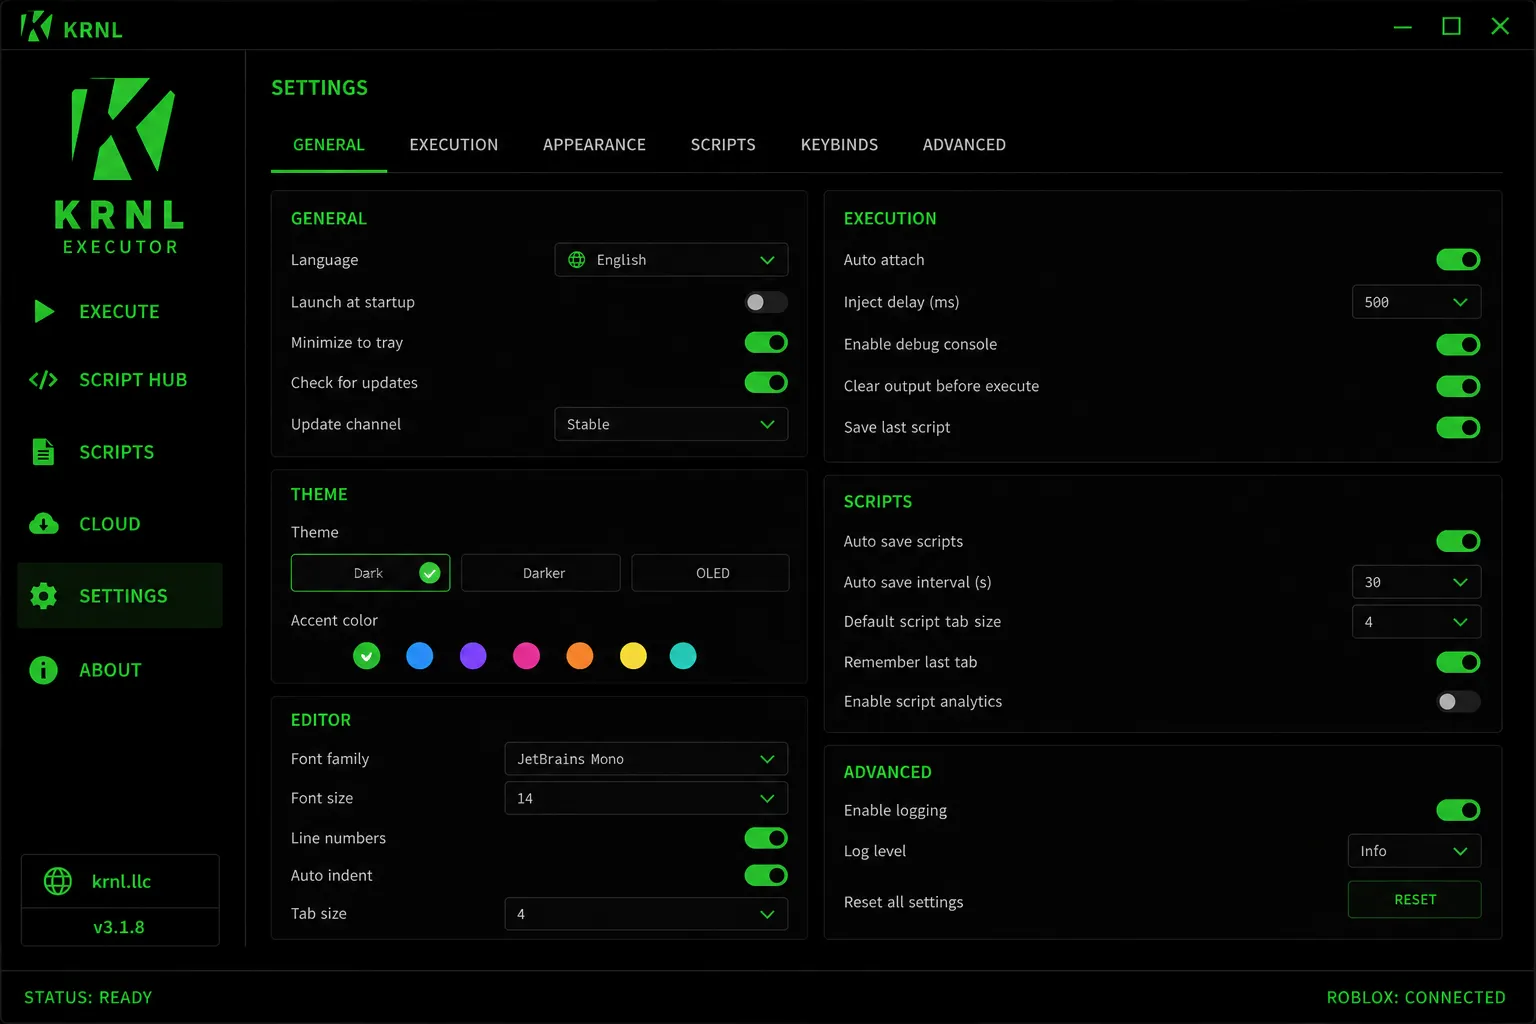
Task: Close the KRNL window
Action: (x=1500, y=27)
